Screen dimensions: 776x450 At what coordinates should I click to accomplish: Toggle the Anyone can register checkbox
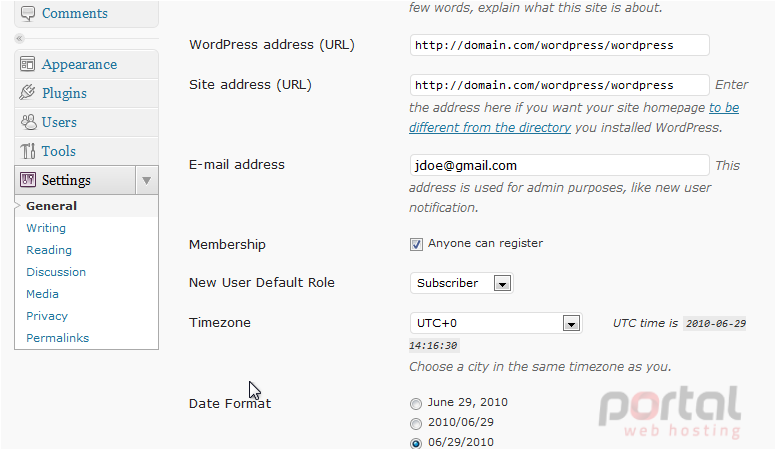[x=416, y=245]
